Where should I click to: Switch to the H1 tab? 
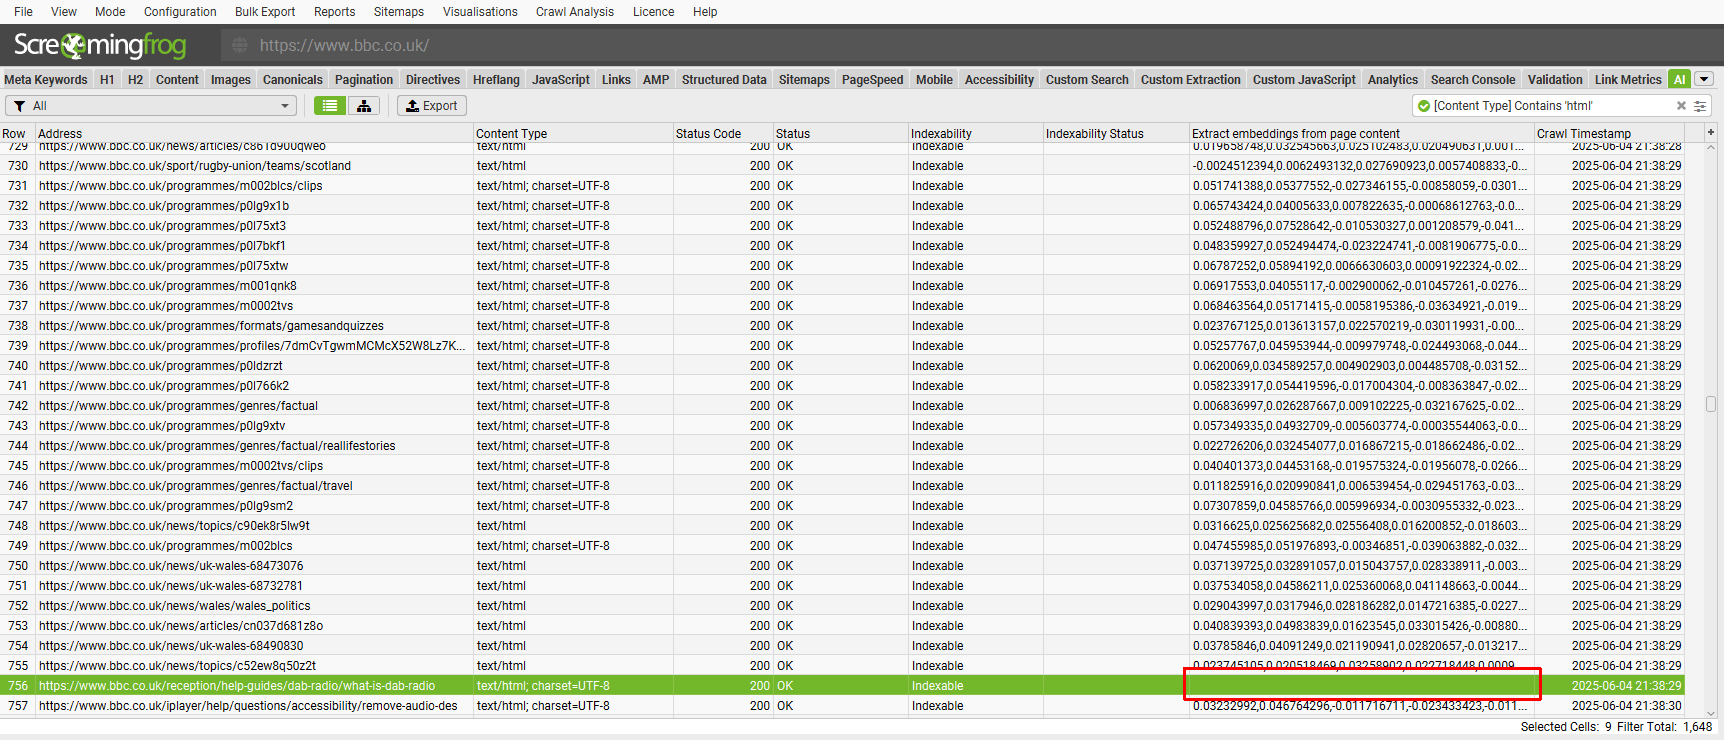107,79
